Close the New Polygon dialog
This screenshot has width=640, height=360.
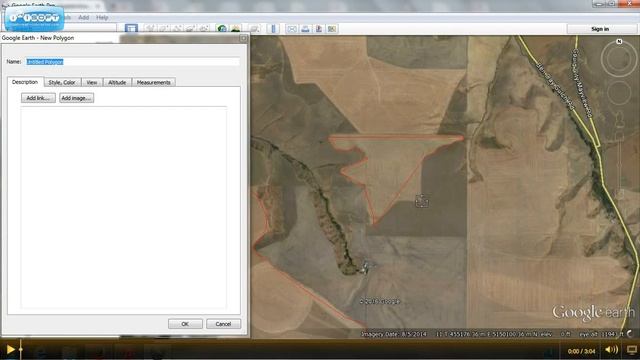(244, 38)
